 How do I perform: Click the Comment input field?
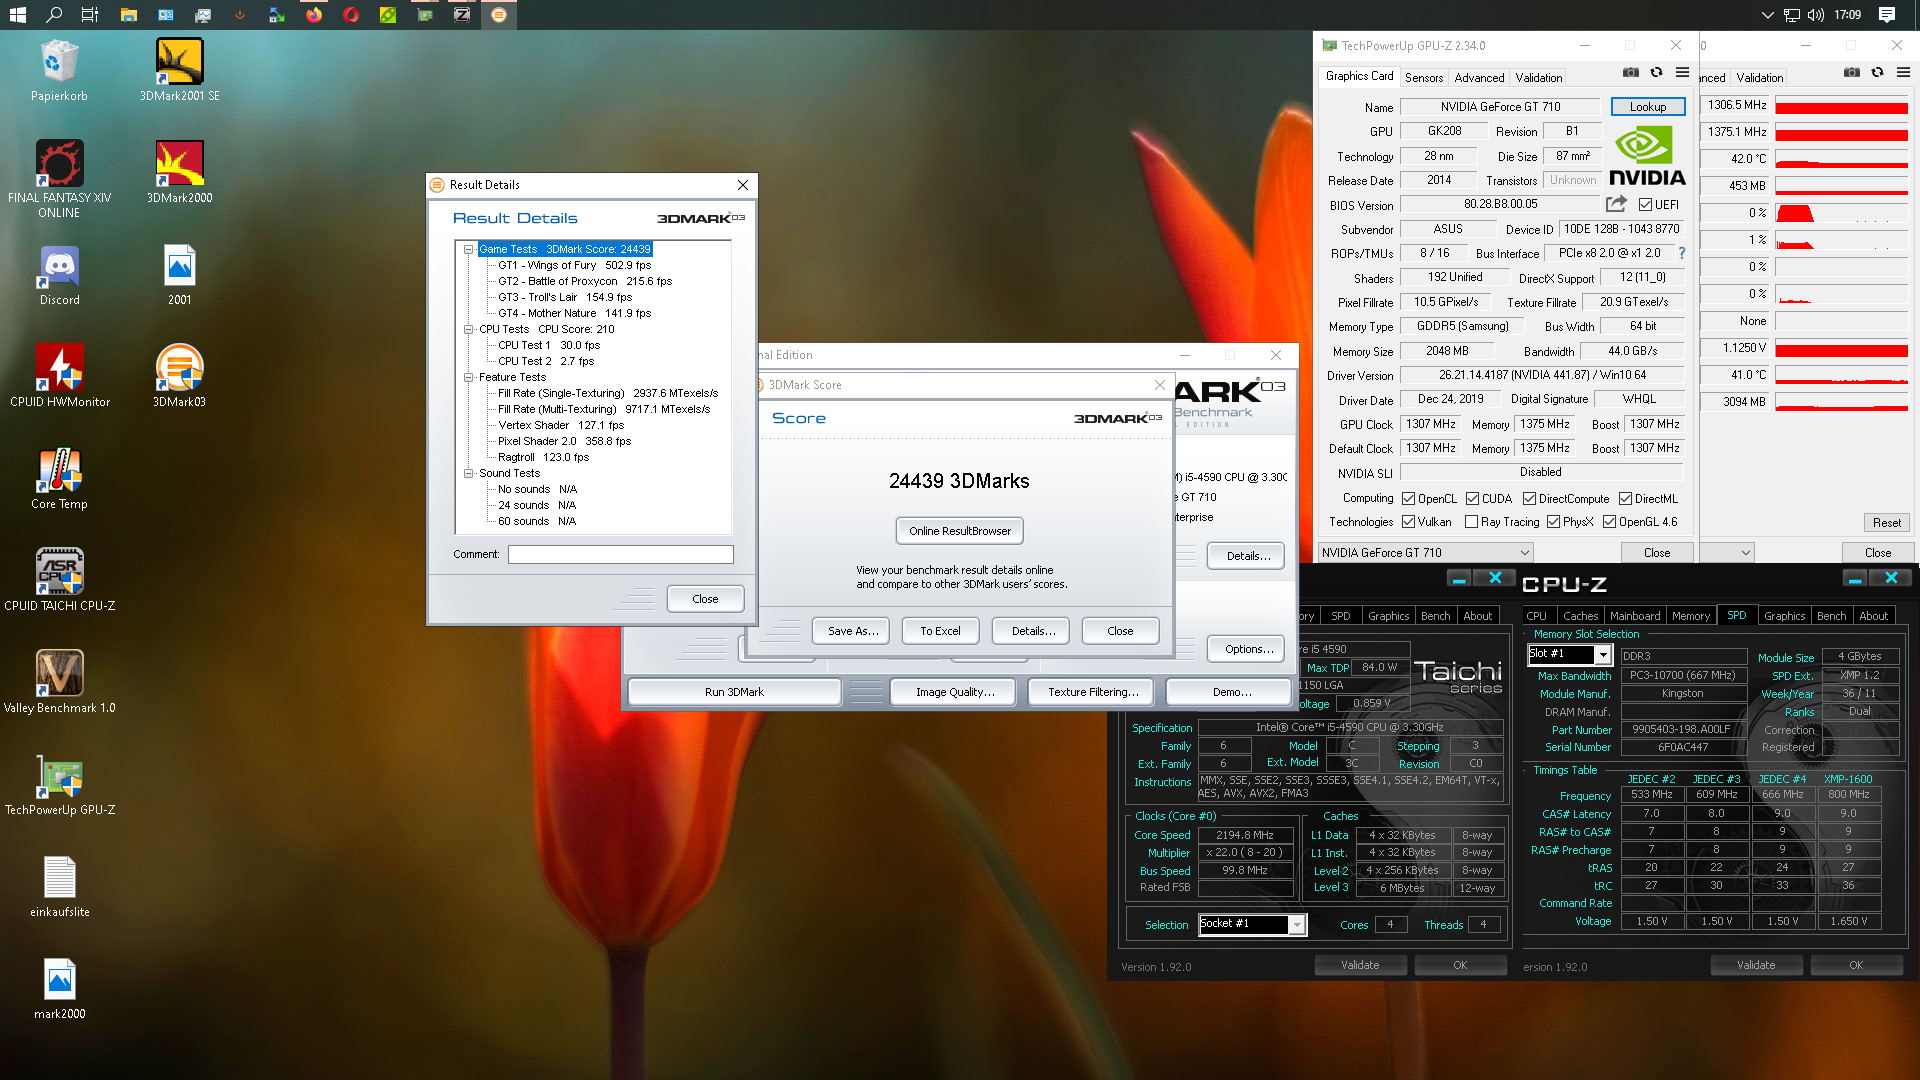click(620, 554)
